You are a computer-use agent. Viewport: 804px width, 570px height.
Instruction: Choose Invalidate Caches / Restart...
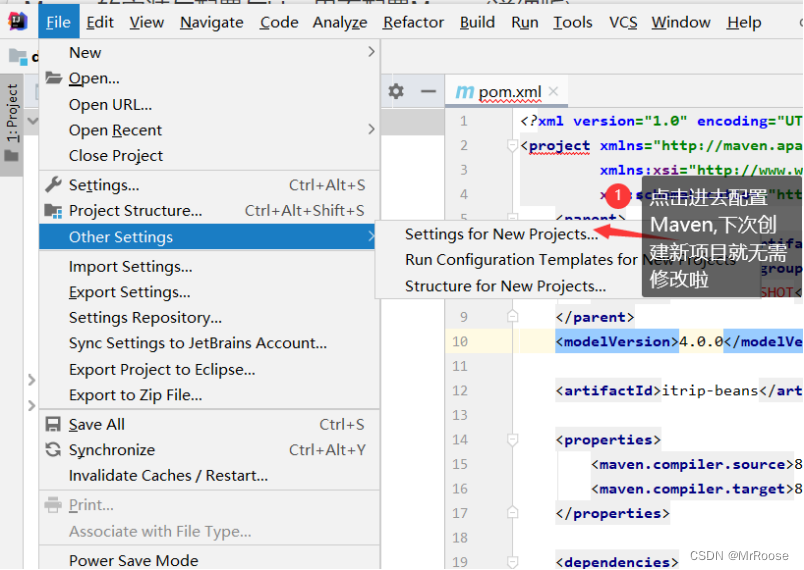pyautogui.click(x=209, y=476)
